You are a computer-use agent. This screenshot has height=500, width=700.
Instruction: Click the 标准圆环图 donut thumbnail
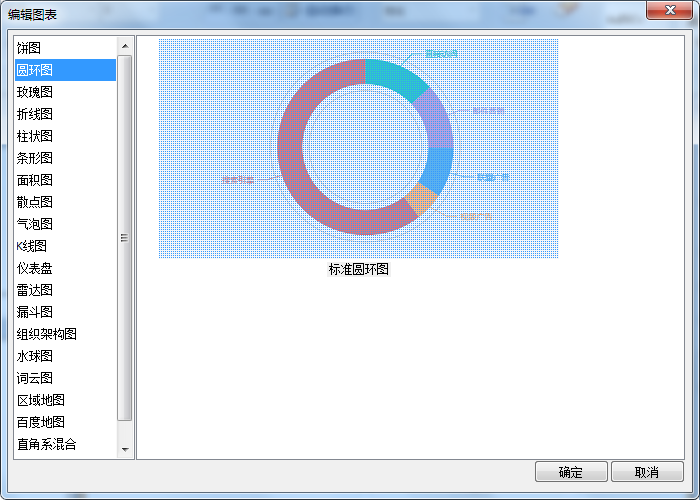point(358,148)
